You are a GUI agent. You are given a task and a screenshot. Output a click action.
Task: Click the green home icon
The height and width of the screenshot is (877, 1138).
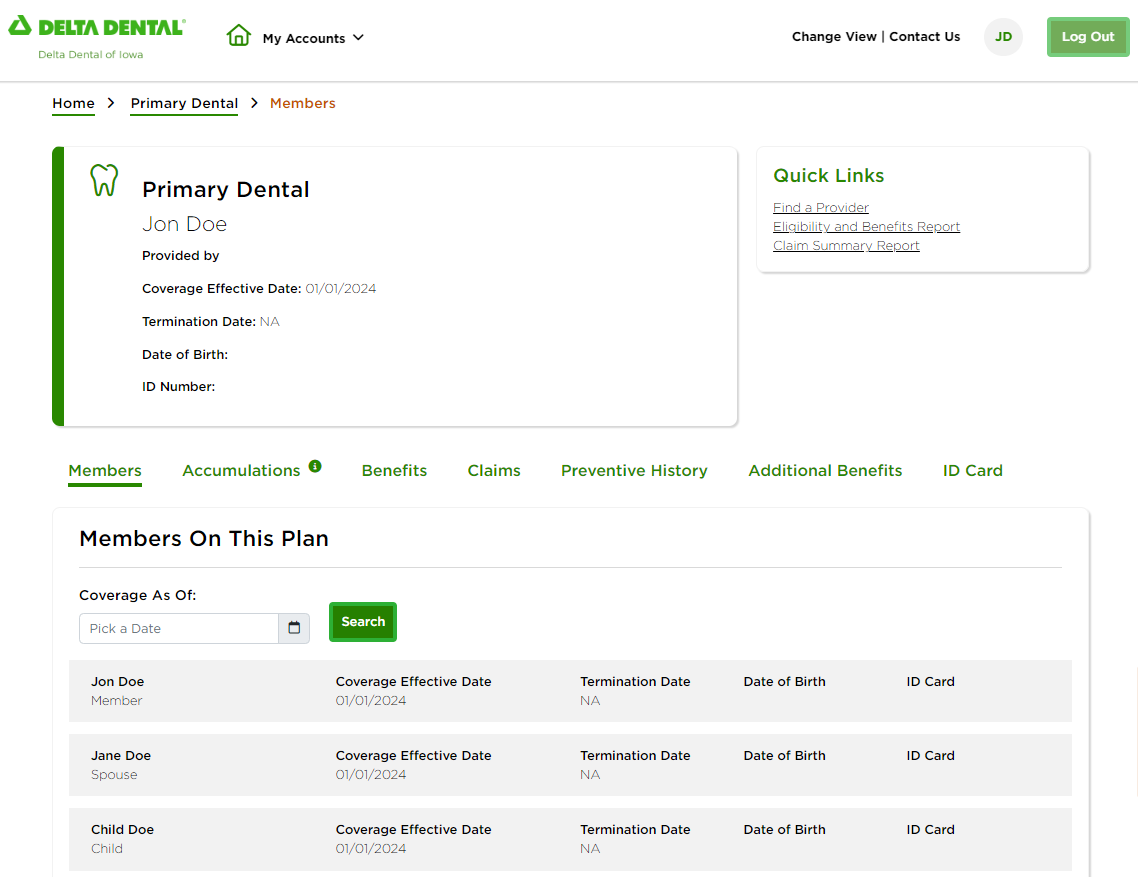point(238,36)
